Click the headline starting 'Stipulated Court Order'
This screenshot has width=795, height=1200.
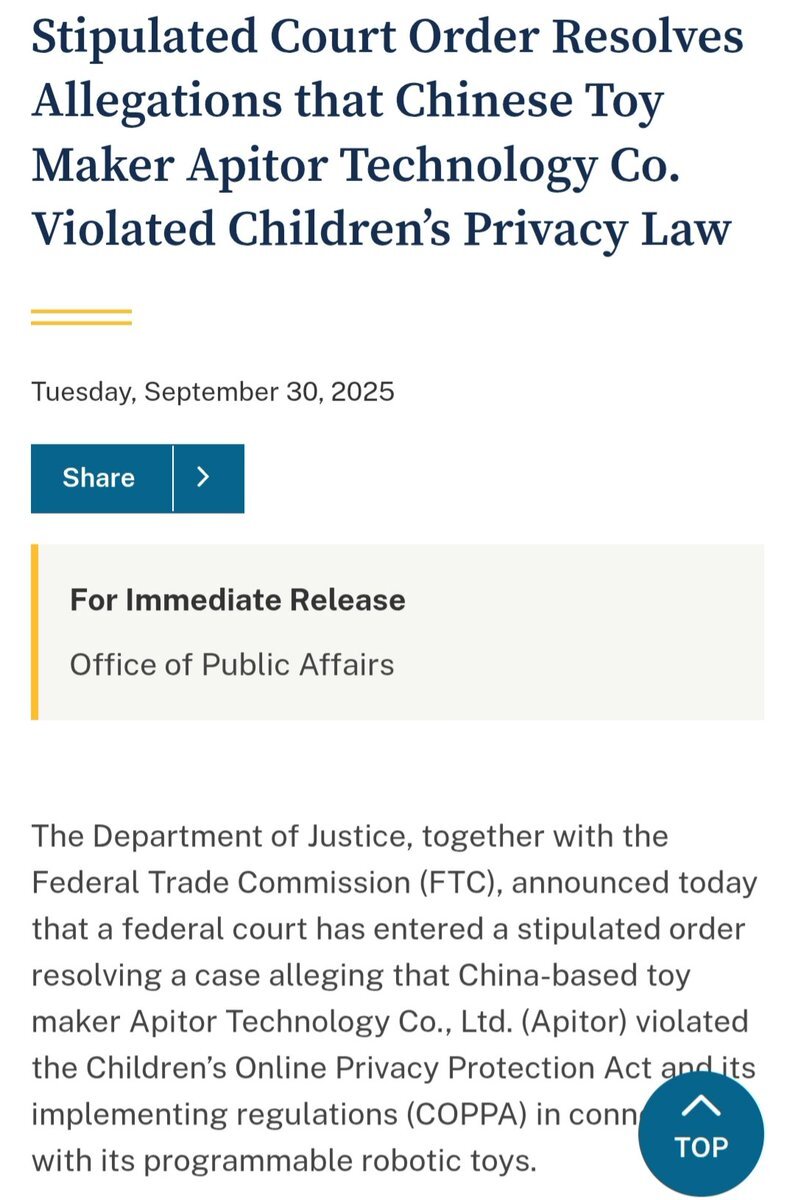pos(387,38)
